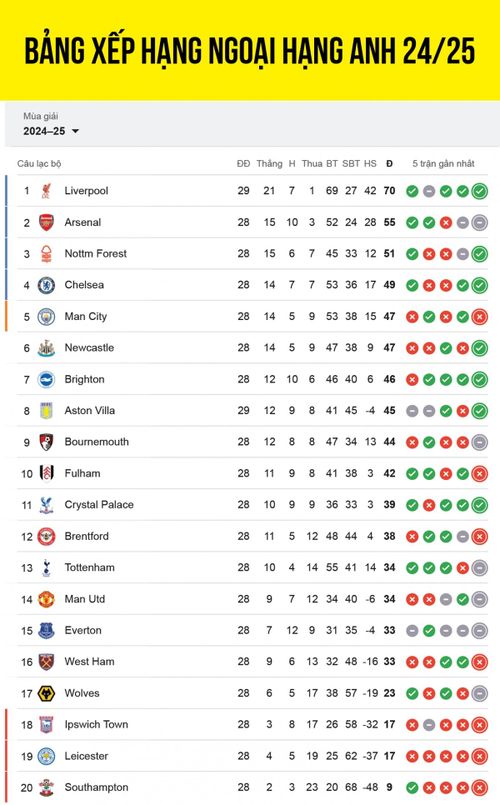
Task: Click the Man Utd club crest
Action: 46,599
